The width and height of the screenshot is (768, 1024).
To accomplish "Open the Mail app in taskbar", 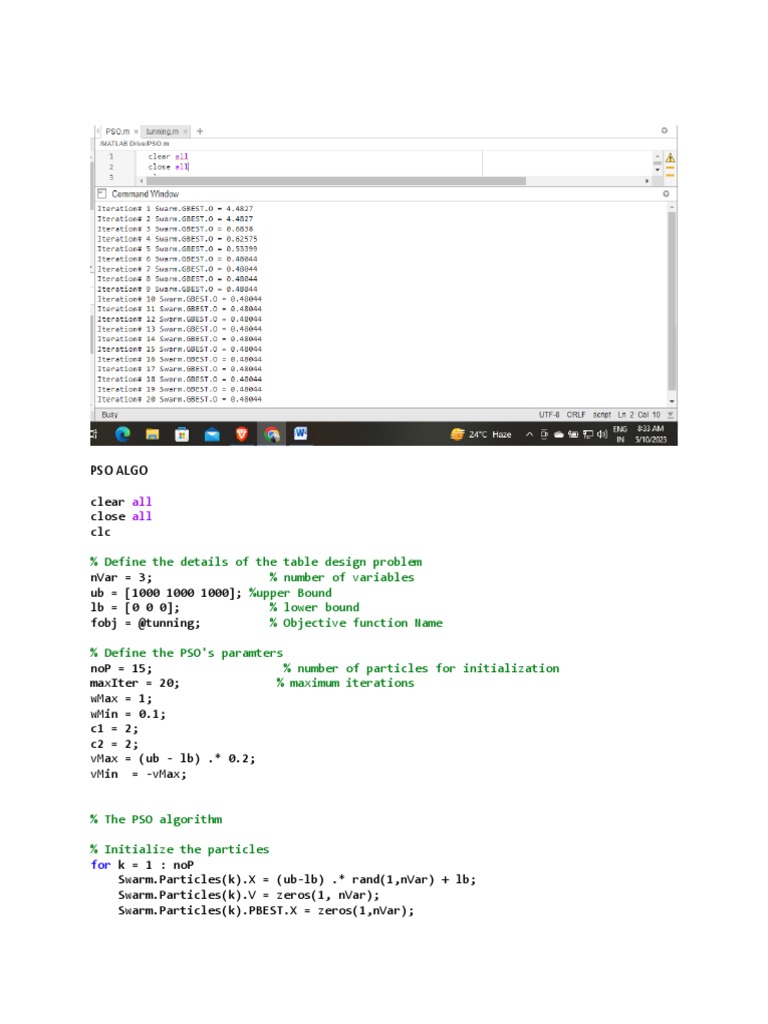I will pyautogui.click(x=211, y=434).
